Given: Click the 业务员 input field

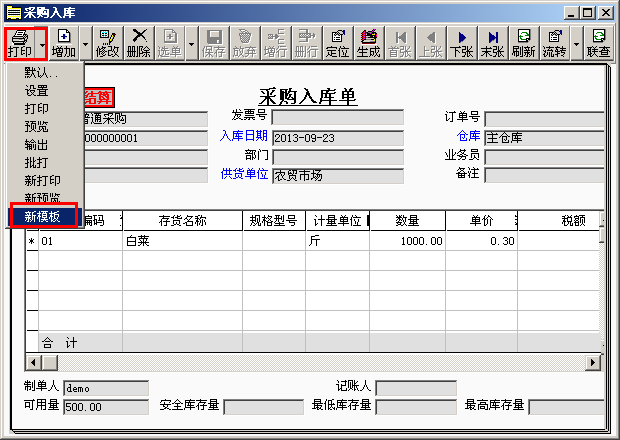Looking at the screenshot, I should [545, 157].
